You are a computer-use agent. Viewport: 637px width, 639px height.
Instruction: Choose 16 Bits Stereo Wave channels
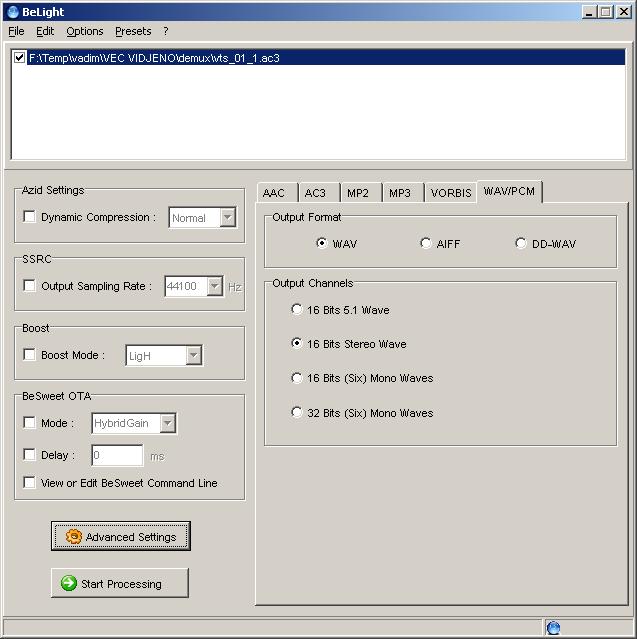pos(297,344)
